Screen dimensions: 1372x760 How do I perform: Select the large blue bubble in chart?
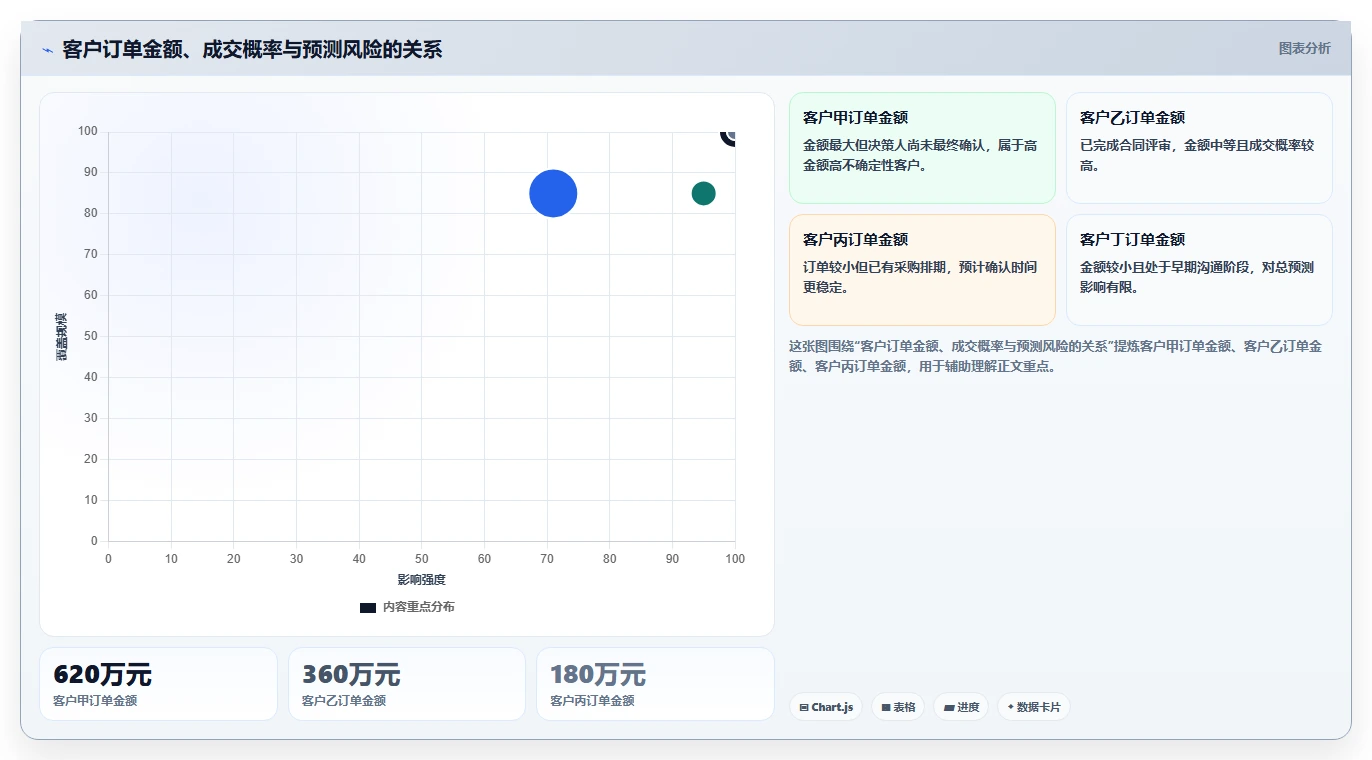coord(553,193)
